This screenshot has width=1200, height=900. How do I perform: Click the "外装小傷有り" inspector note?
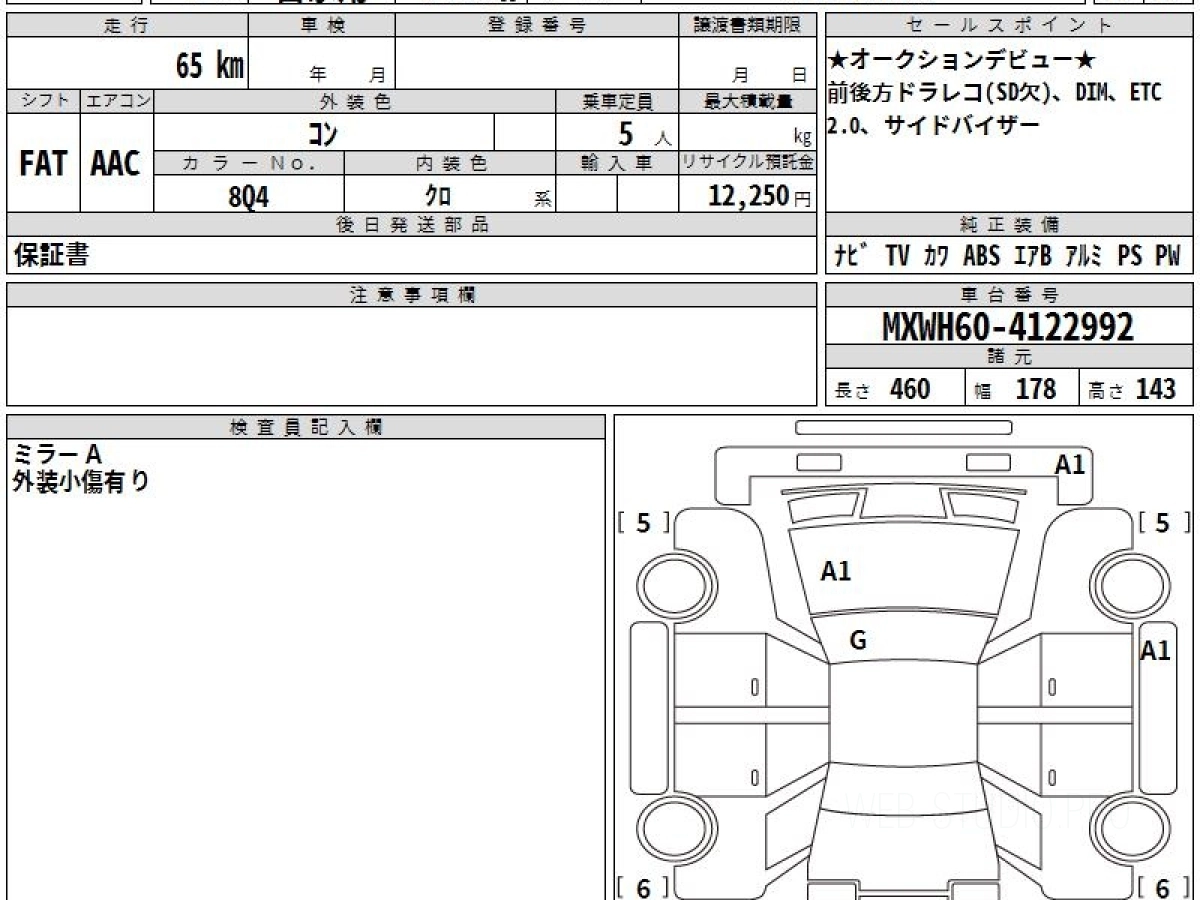coord(81,481)
